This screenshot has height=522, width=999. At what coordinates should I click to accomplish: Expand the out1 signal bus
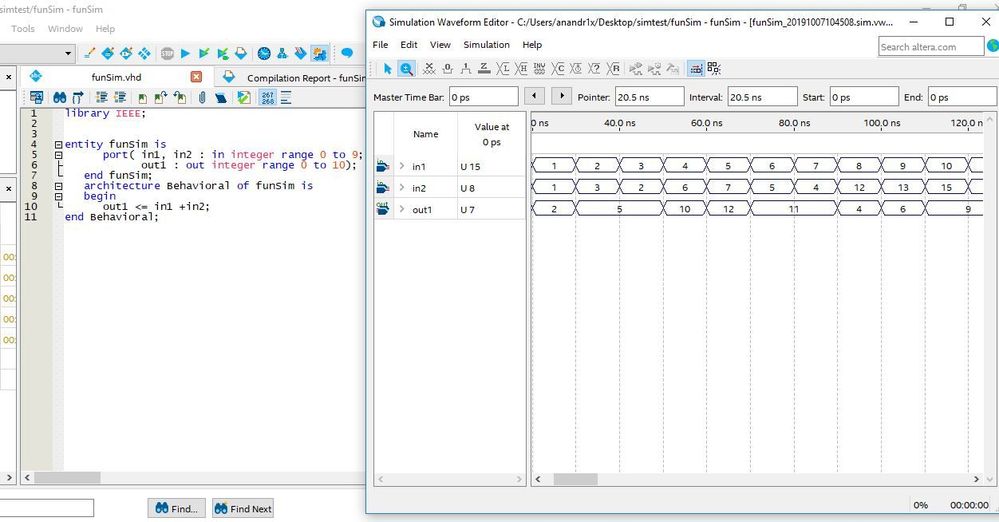pyautogui.click(x=402, y=209)
